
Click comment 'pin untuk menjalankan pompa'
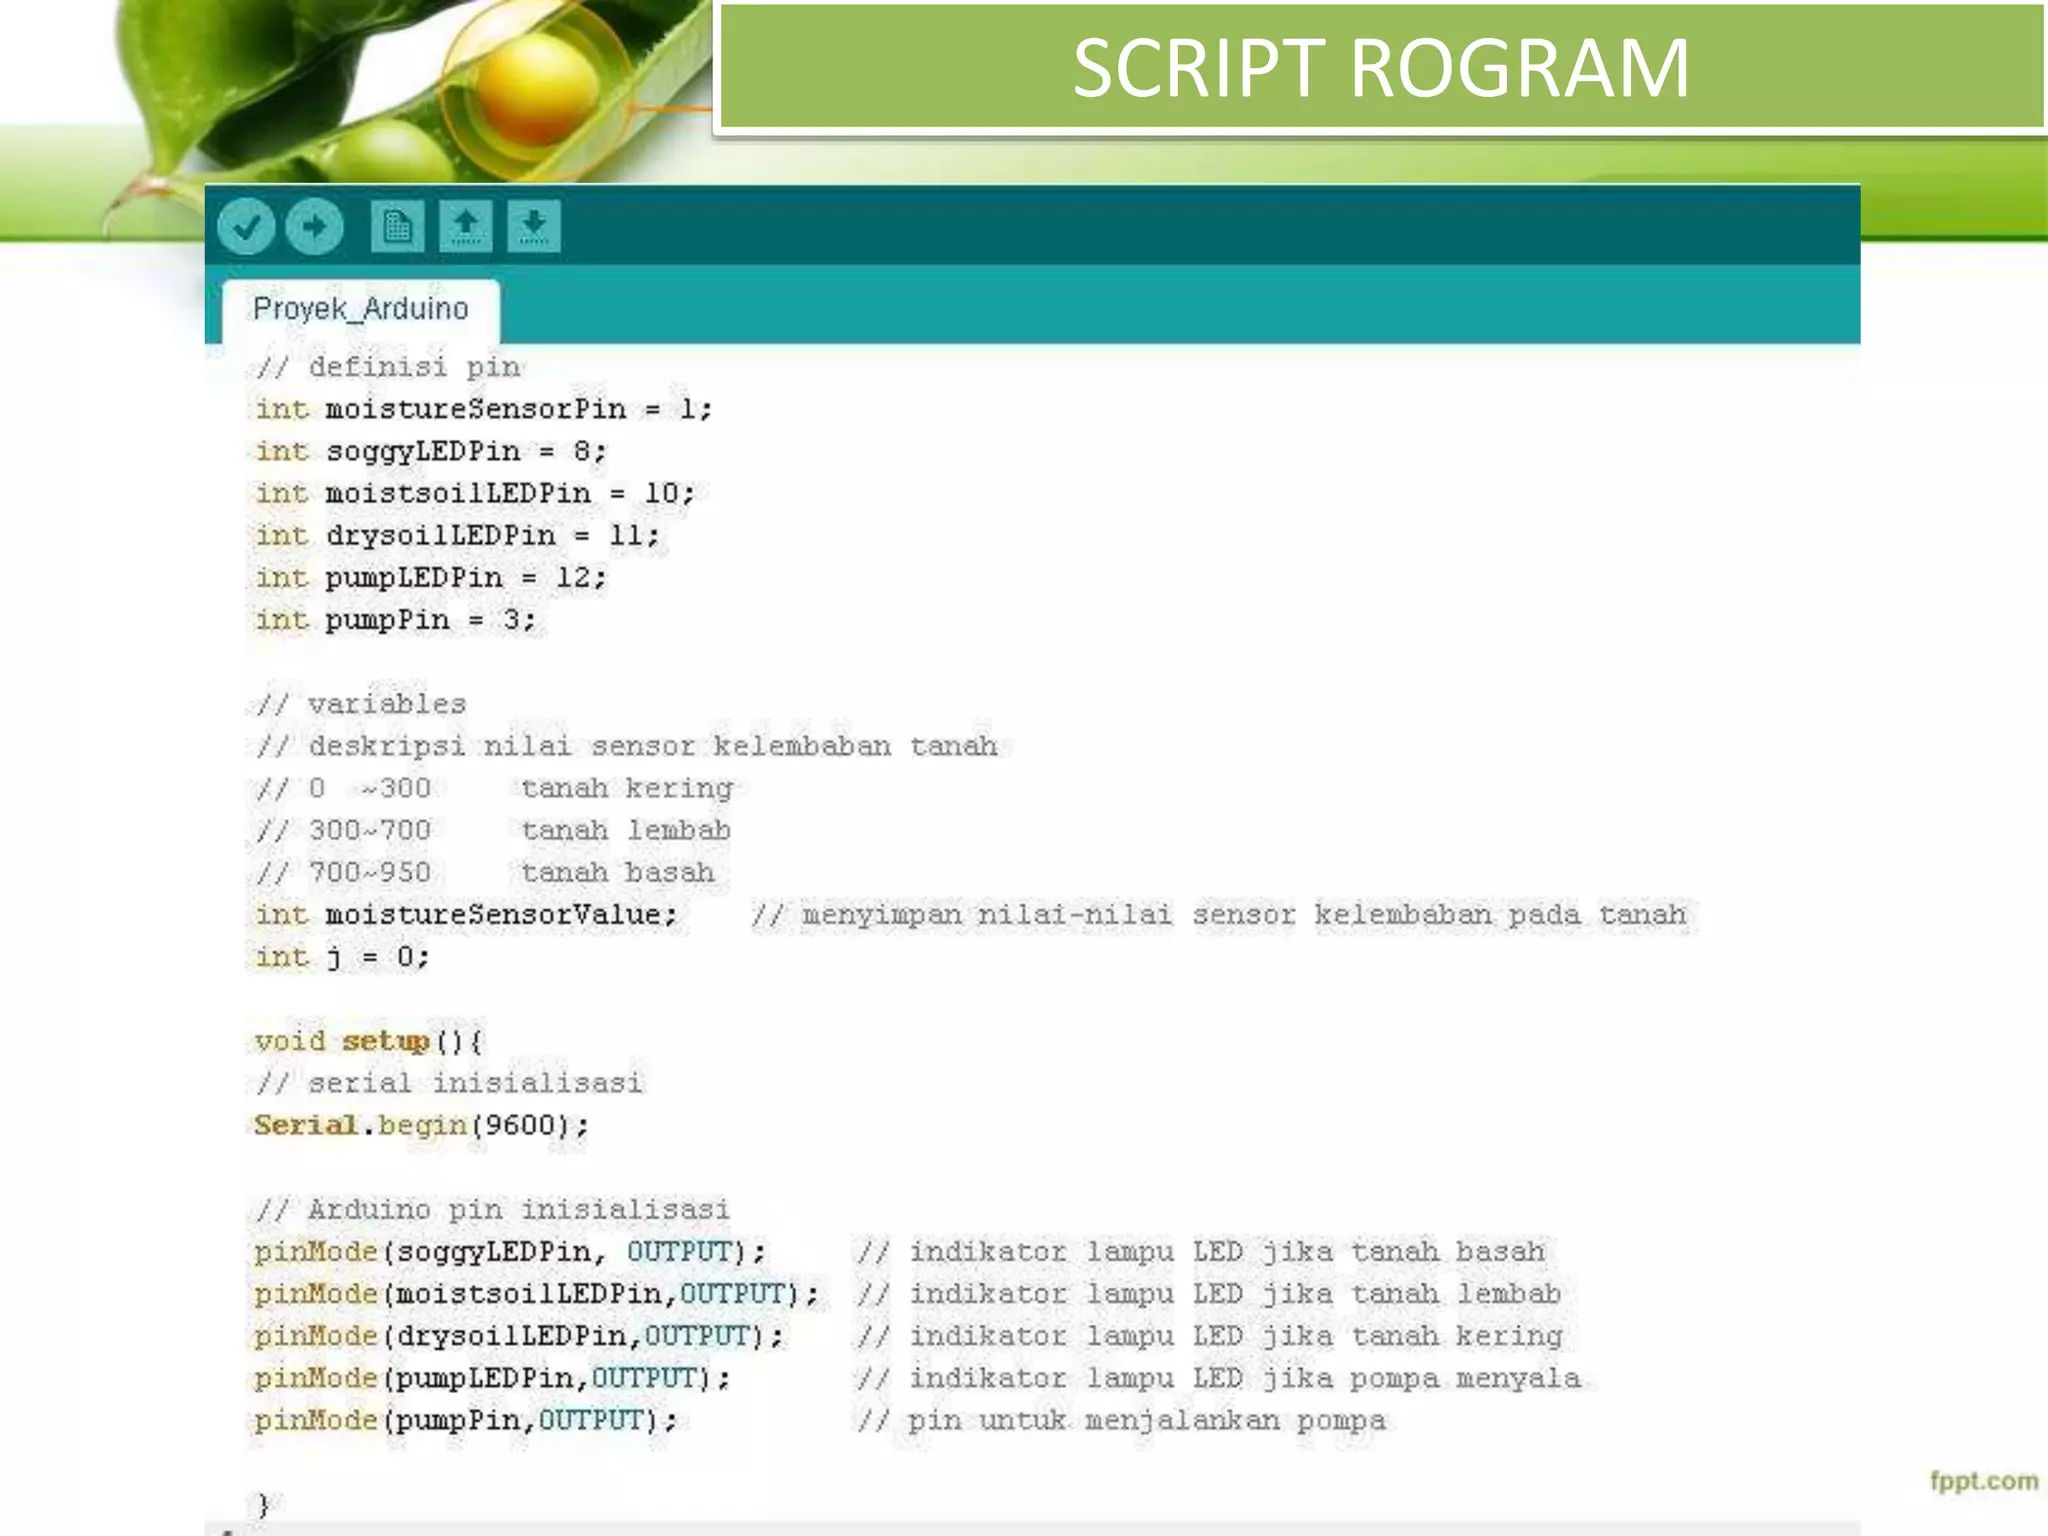point(1147,1420)
